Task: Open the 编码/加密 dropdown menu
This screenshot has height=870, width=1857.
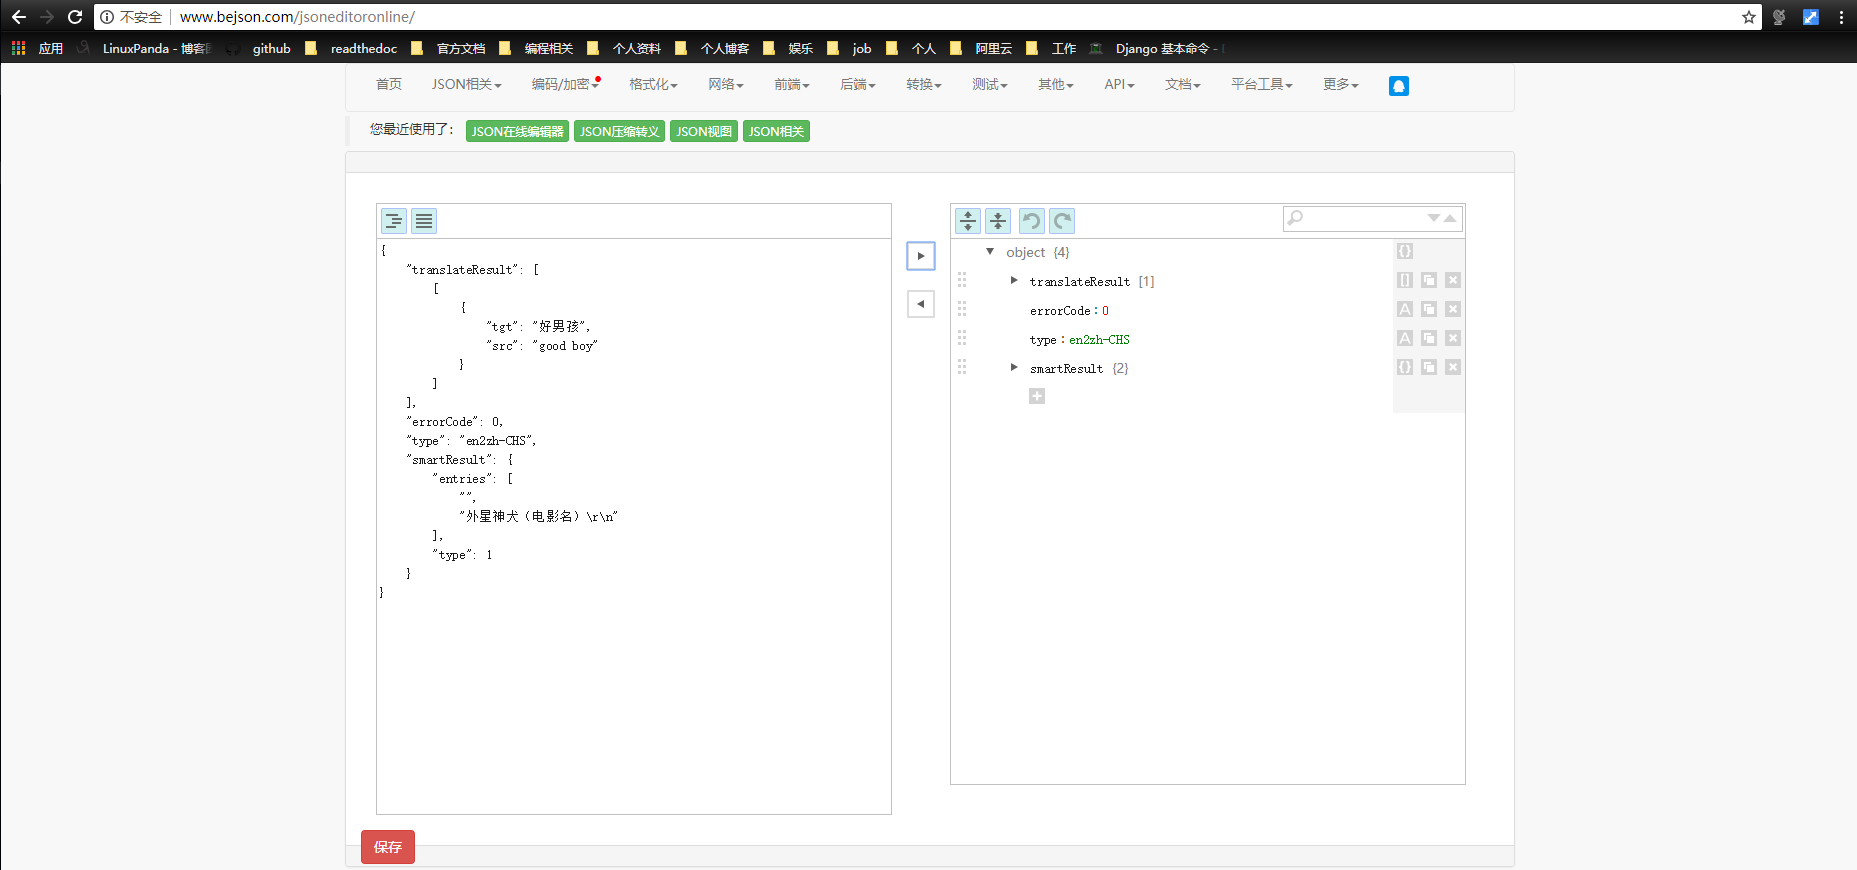Action: click(x=565, y=85)
